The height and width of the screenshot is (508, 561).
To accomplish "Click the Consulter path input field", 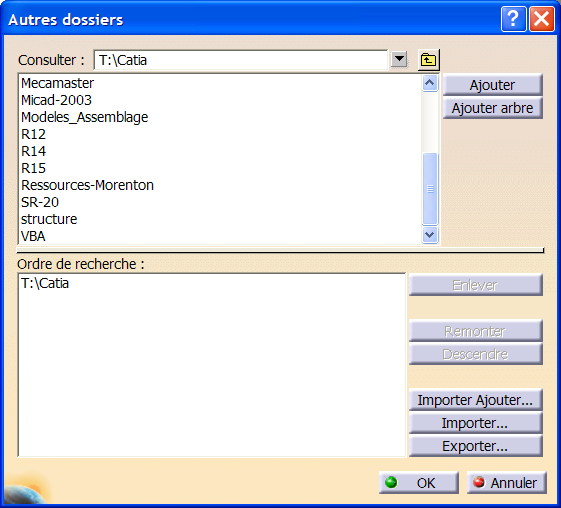I will point(240,60).
